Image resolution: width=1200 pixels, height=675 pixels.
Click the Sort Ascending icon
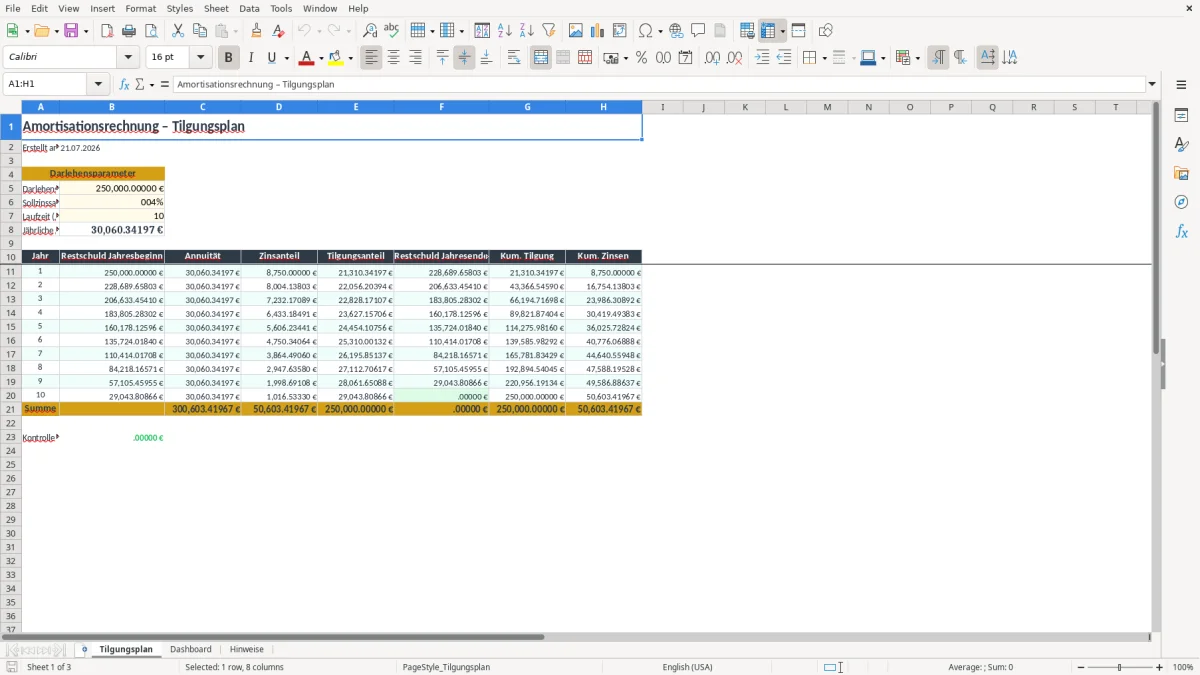tap(505, 30)
